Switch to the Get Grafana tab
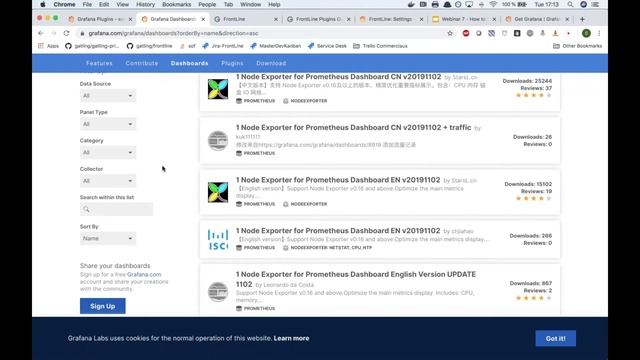 pyautogui.click(x=537, y=19)
